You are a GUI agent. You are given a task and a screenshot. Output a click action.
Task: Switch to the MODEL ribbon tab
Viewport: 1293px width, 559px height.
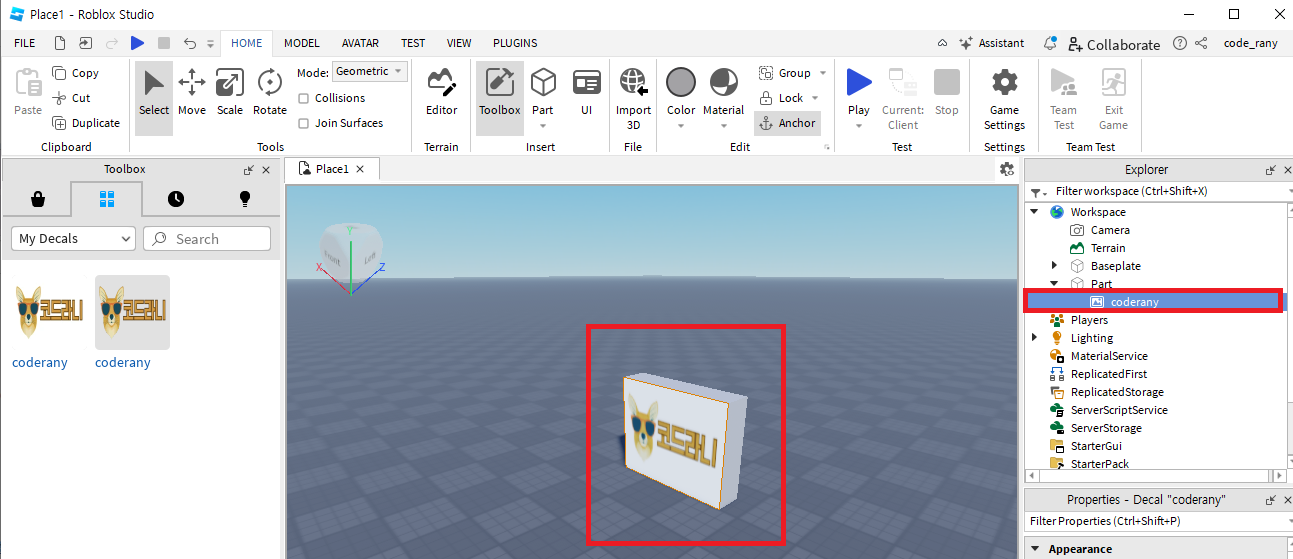point(302,43)
